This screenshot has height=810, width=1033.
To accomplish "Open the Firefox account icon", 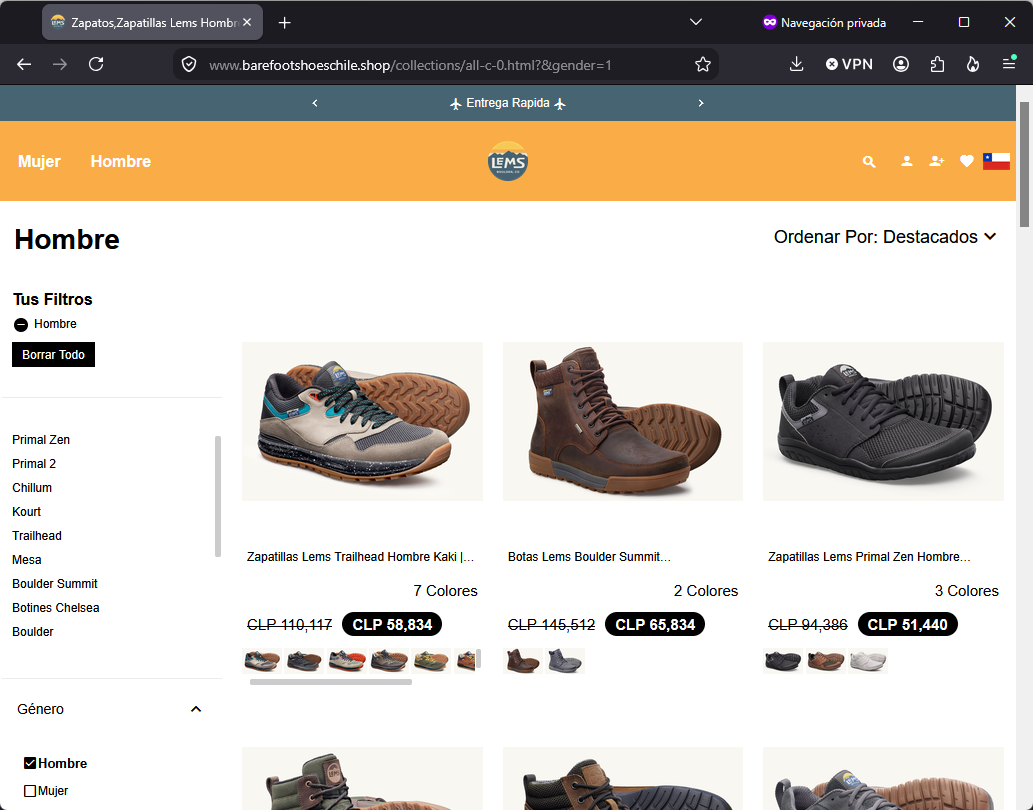I will 901,64.
